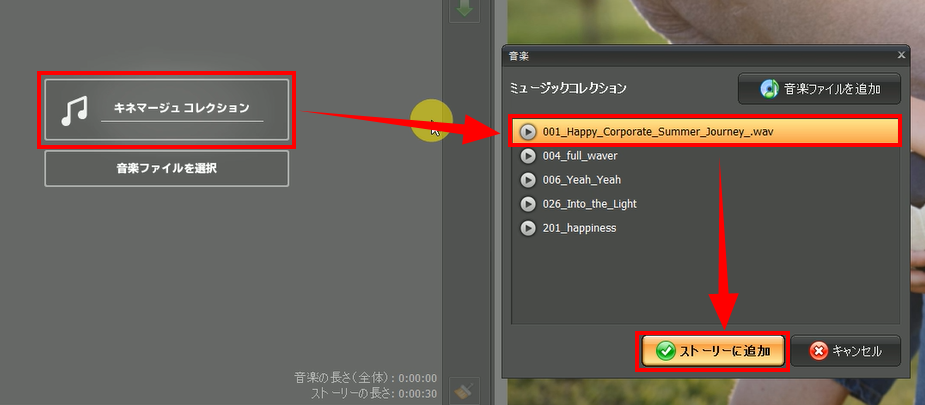Viewport: 925px width, 405px height.
Task: Select the 001_Happy_Corporate_Summer_Journey_.wav track name
Action: point(657,132)
